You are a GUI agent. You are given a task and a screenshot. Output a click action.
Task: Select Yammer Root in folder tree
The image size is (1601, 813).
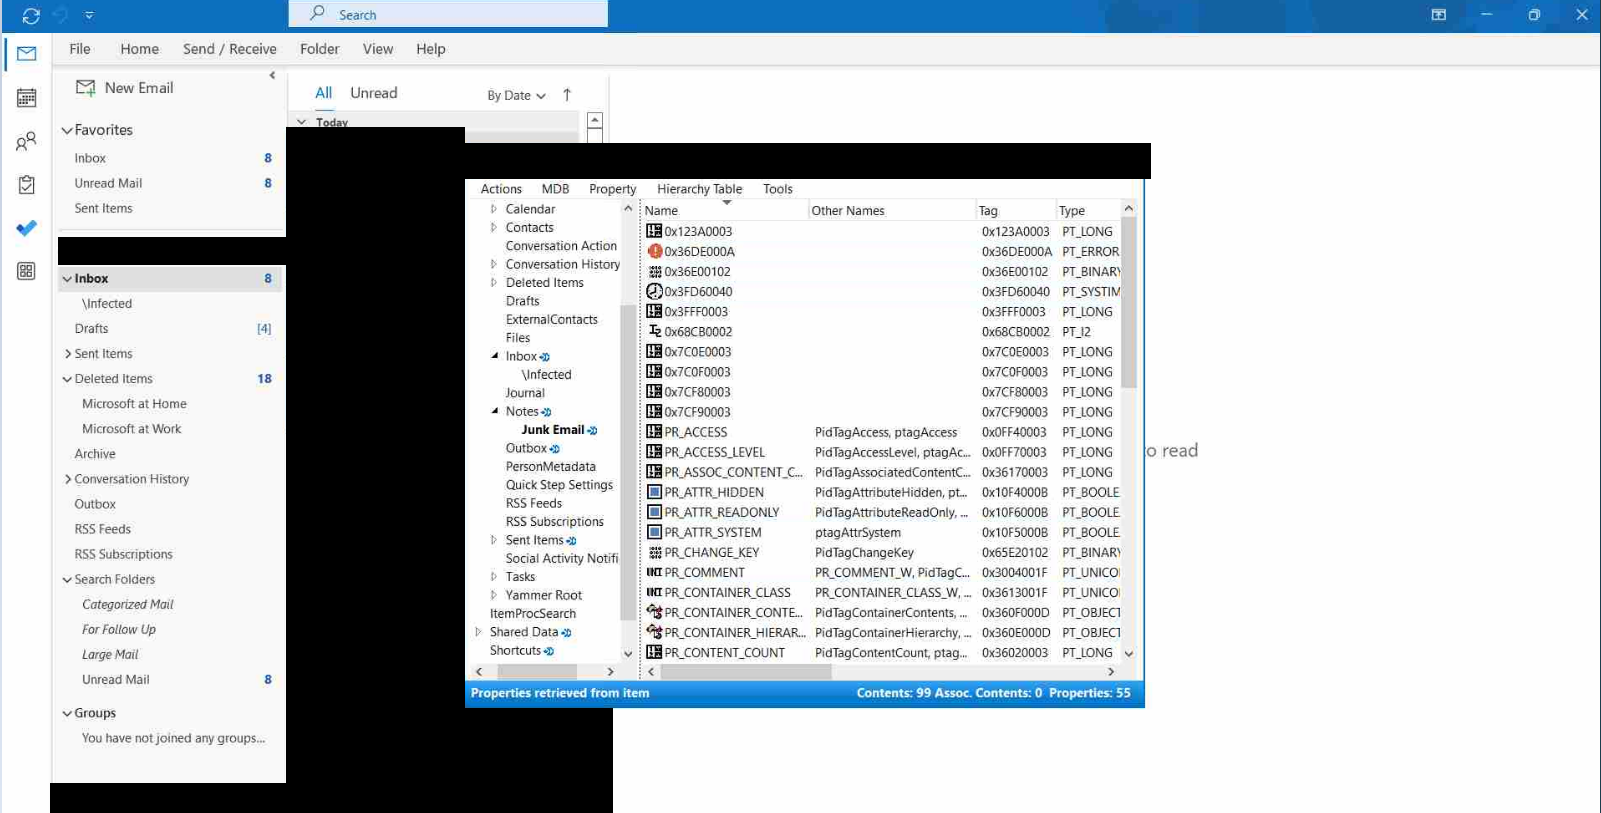[543, 595]
